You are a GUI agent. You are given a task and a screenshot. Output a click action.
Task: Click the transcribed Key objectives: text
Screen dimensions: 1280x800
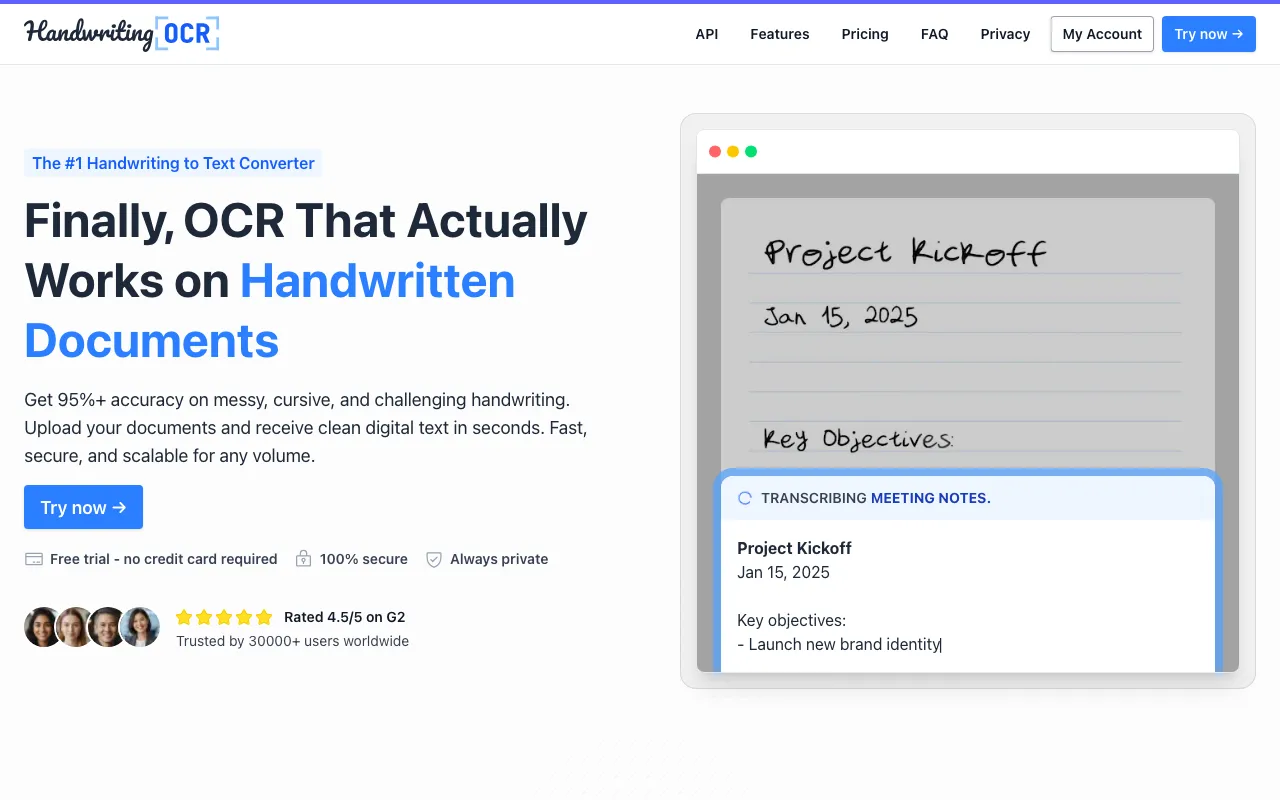pos(791,620)
